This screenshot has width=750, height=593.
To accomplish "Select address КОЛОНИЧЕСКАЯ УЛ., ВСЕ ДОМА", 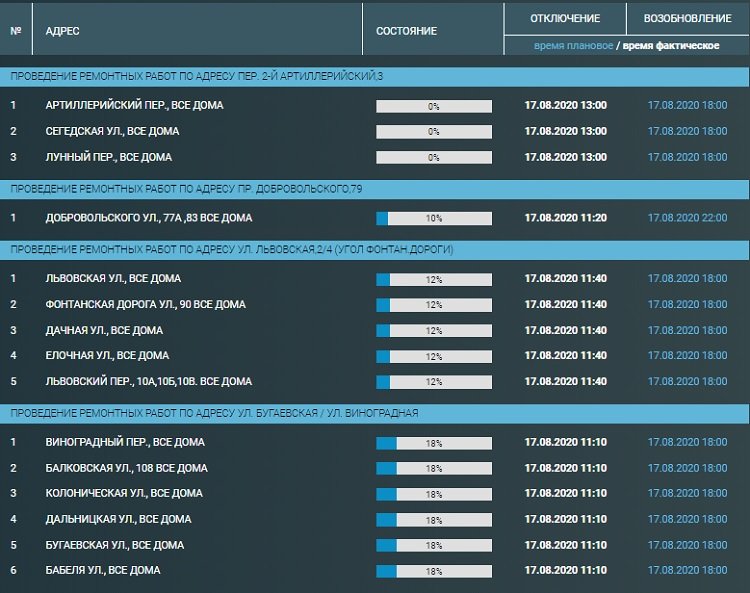I will (124, 493).
